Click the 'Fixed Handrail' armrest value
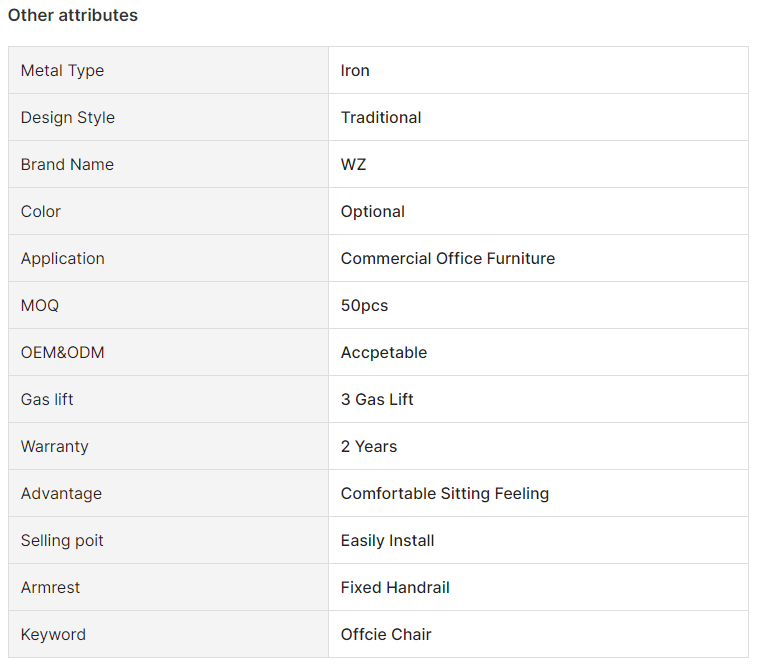 pyautogui.click(x=395, y=587)
